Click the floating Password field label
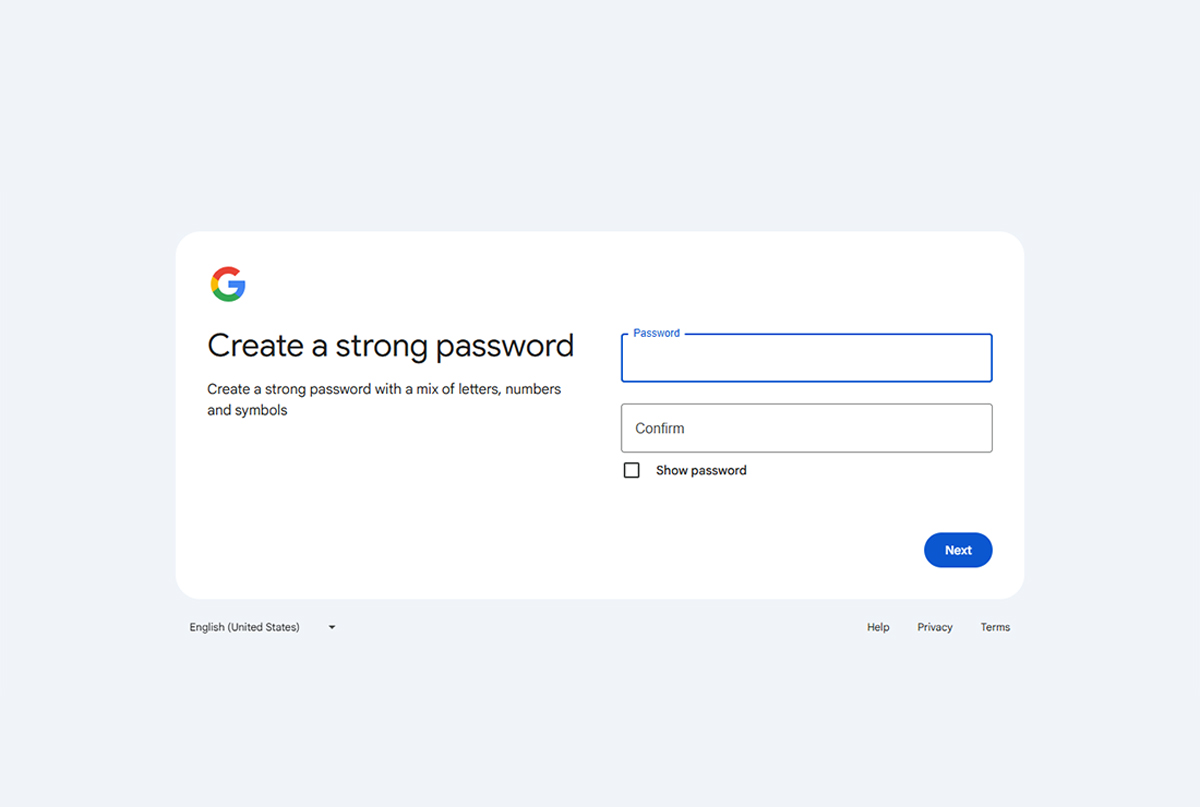 coord(656,333)
